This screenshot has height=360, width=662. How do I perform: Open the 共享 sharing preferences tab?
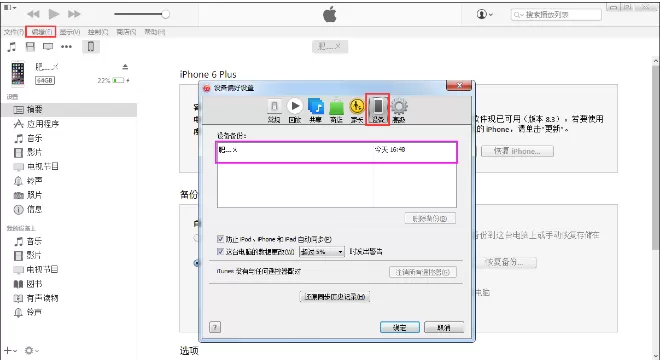[x=315, y=110]
